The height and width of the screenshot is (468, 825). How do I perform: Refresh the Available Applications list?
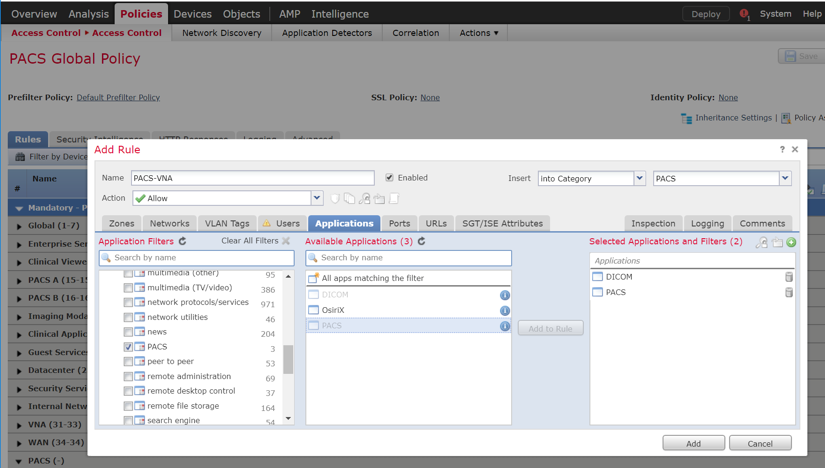click(x=421, y=241)
